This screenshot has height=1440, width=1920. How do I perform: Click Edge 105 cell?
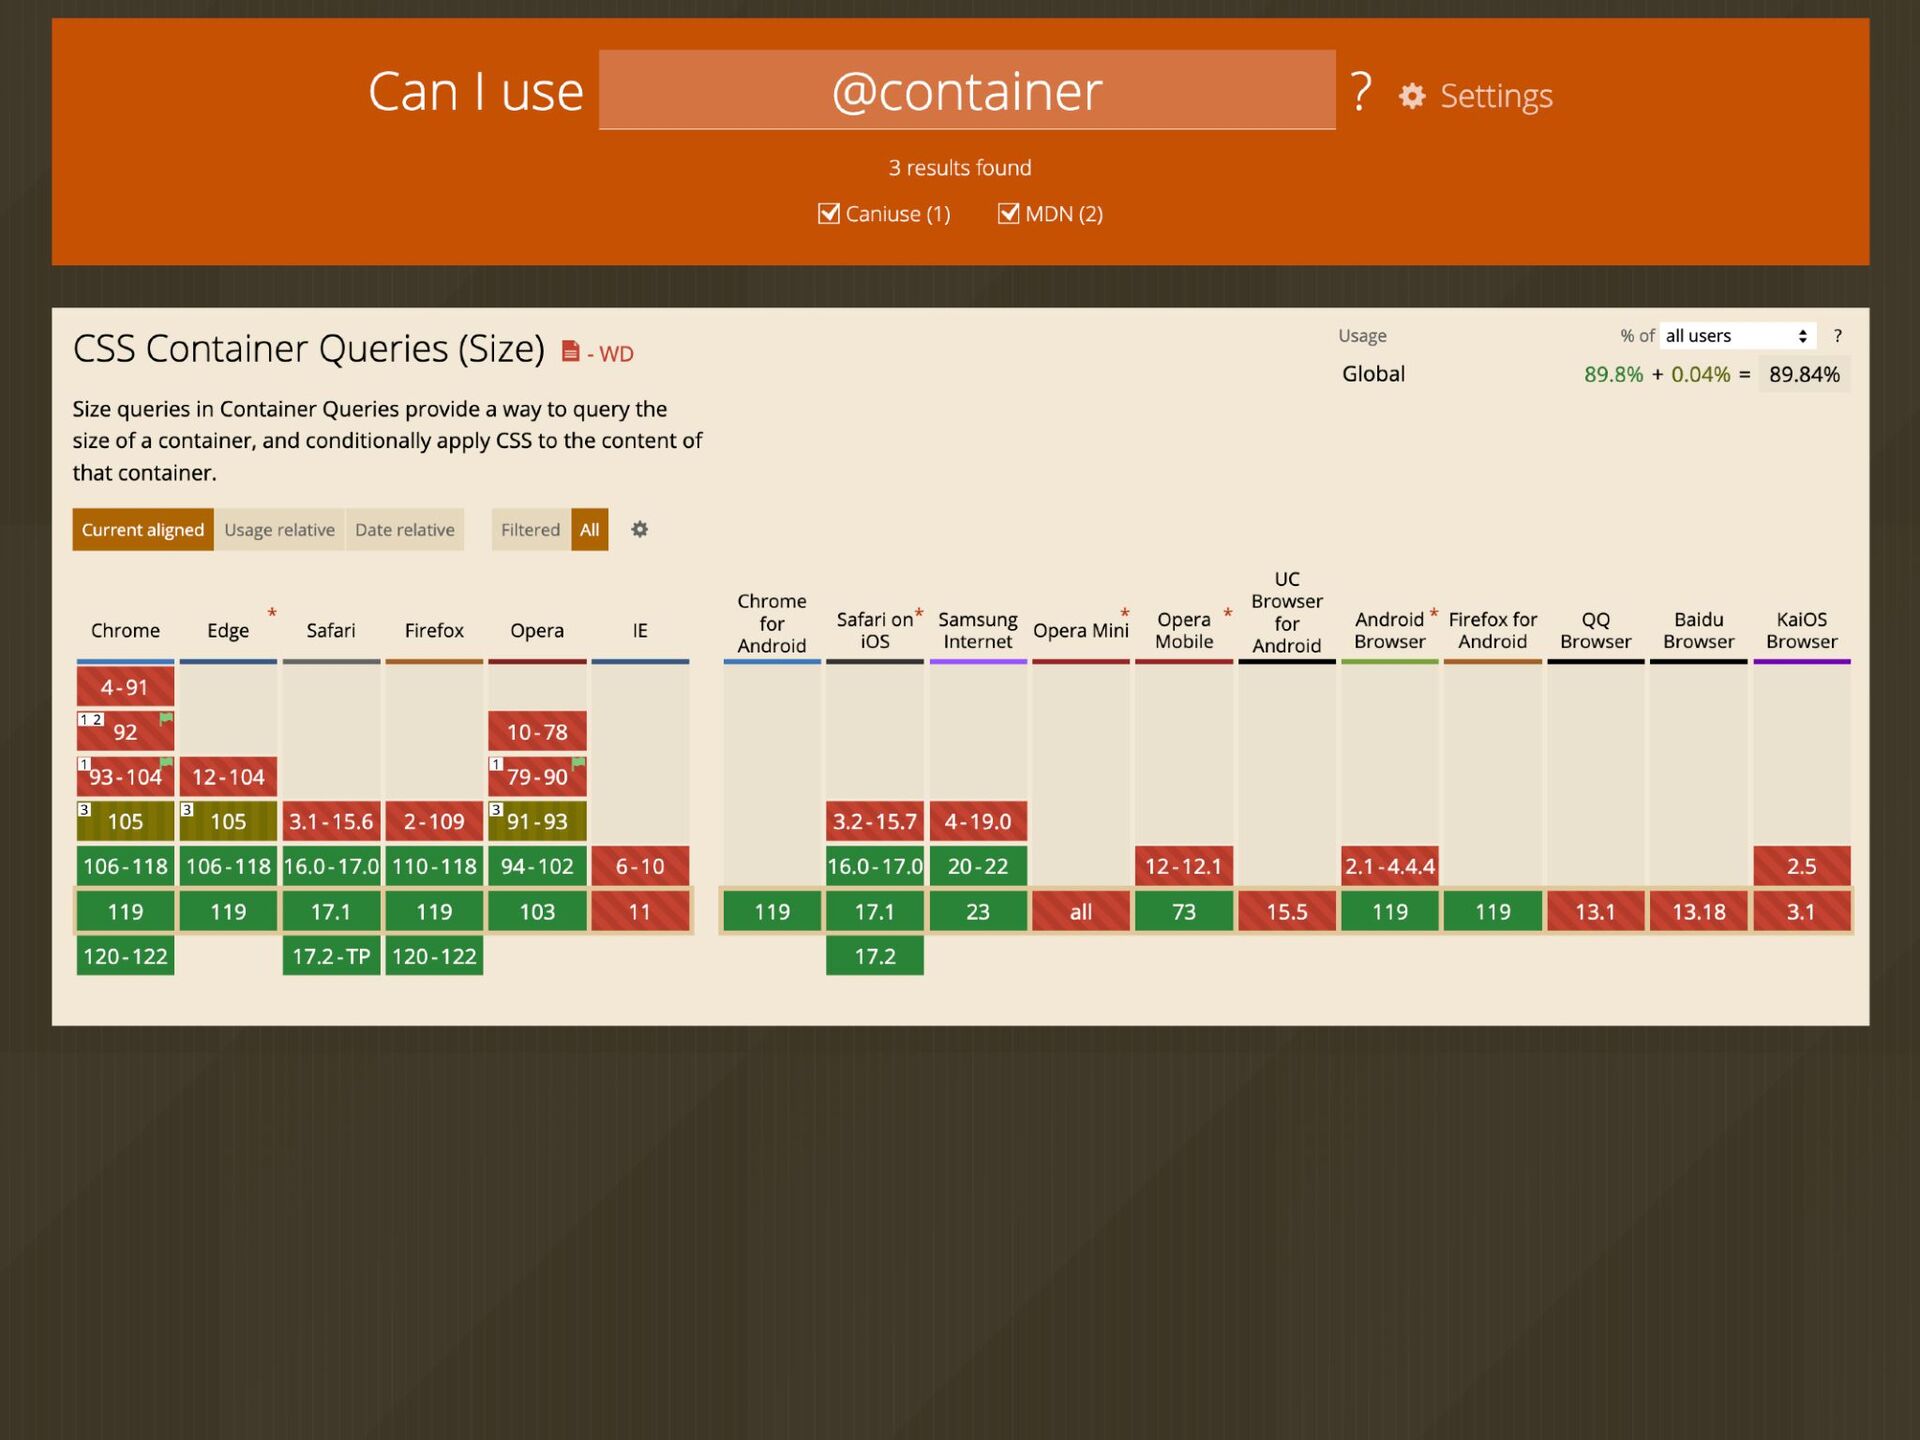[228, 821]
